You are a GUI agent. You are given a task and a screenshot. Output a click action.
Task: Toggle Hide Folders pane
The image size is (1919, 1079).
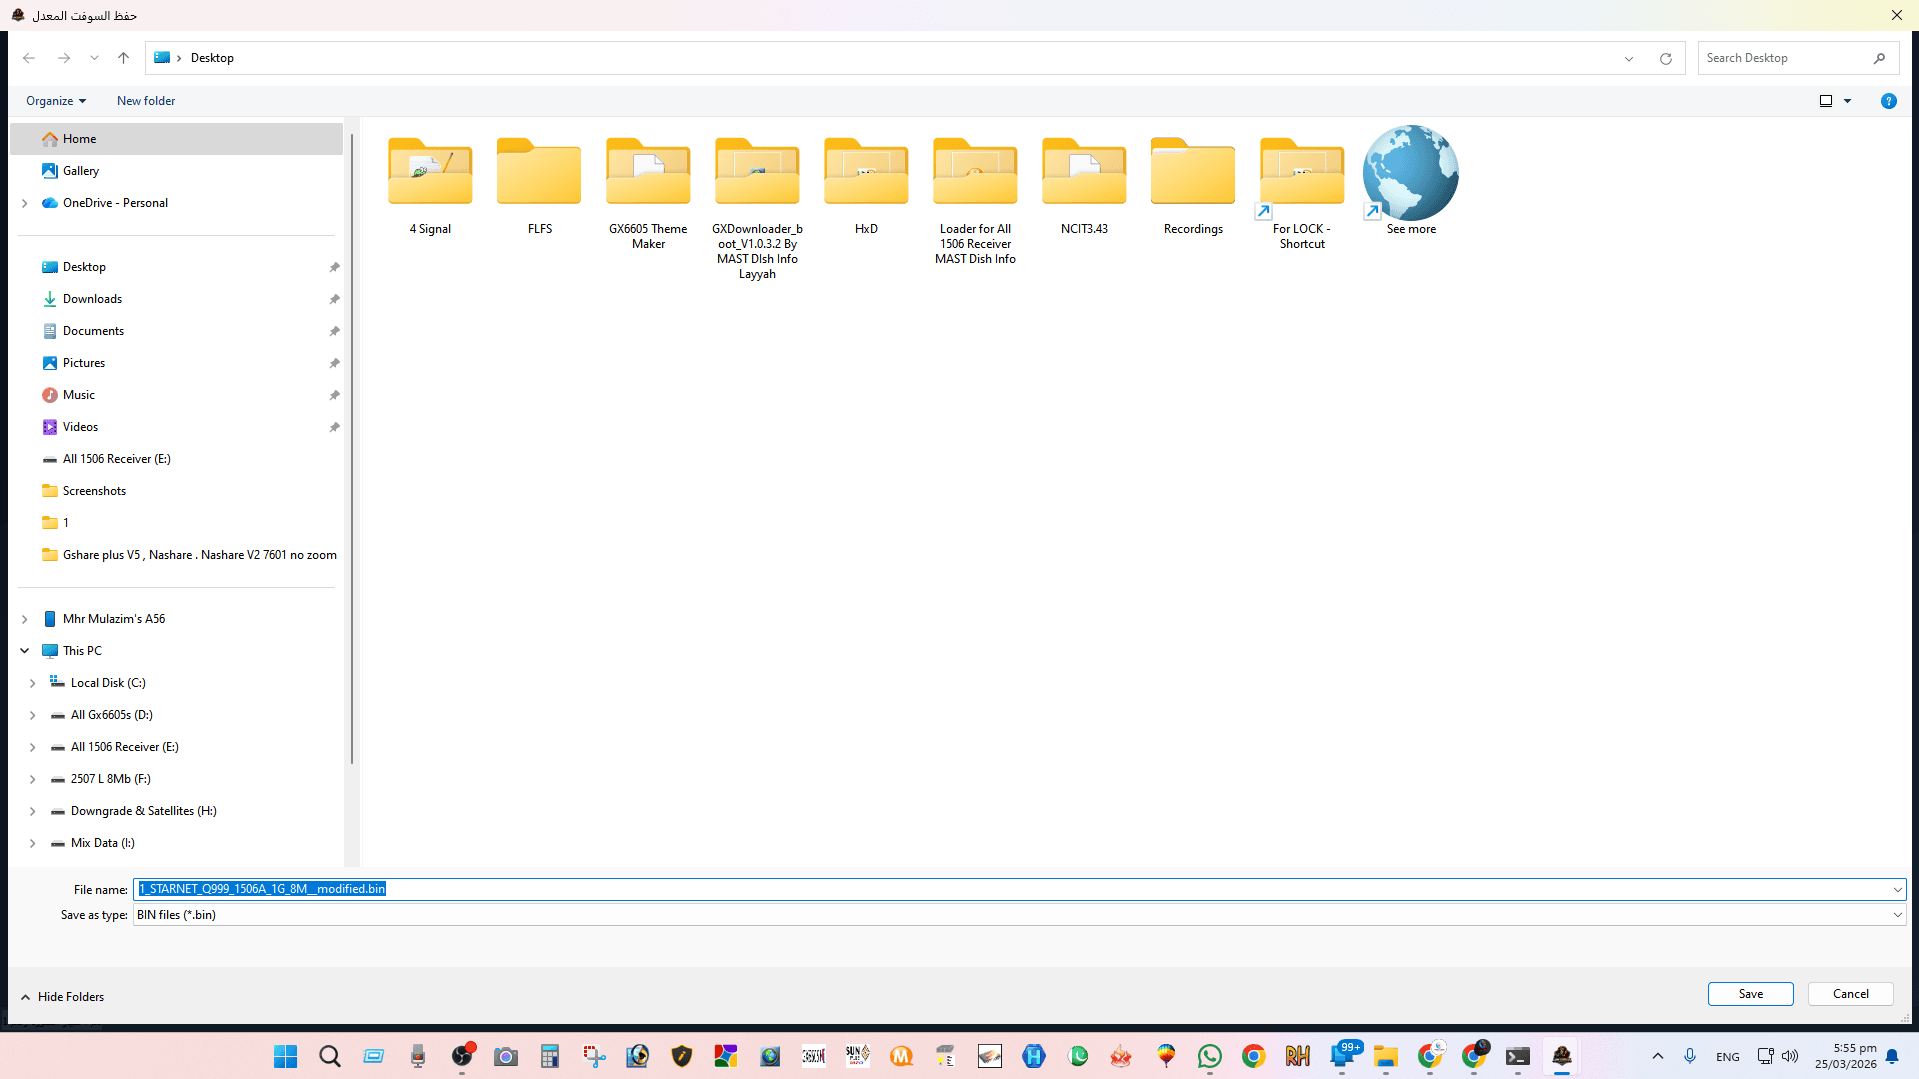click(62, 997)
